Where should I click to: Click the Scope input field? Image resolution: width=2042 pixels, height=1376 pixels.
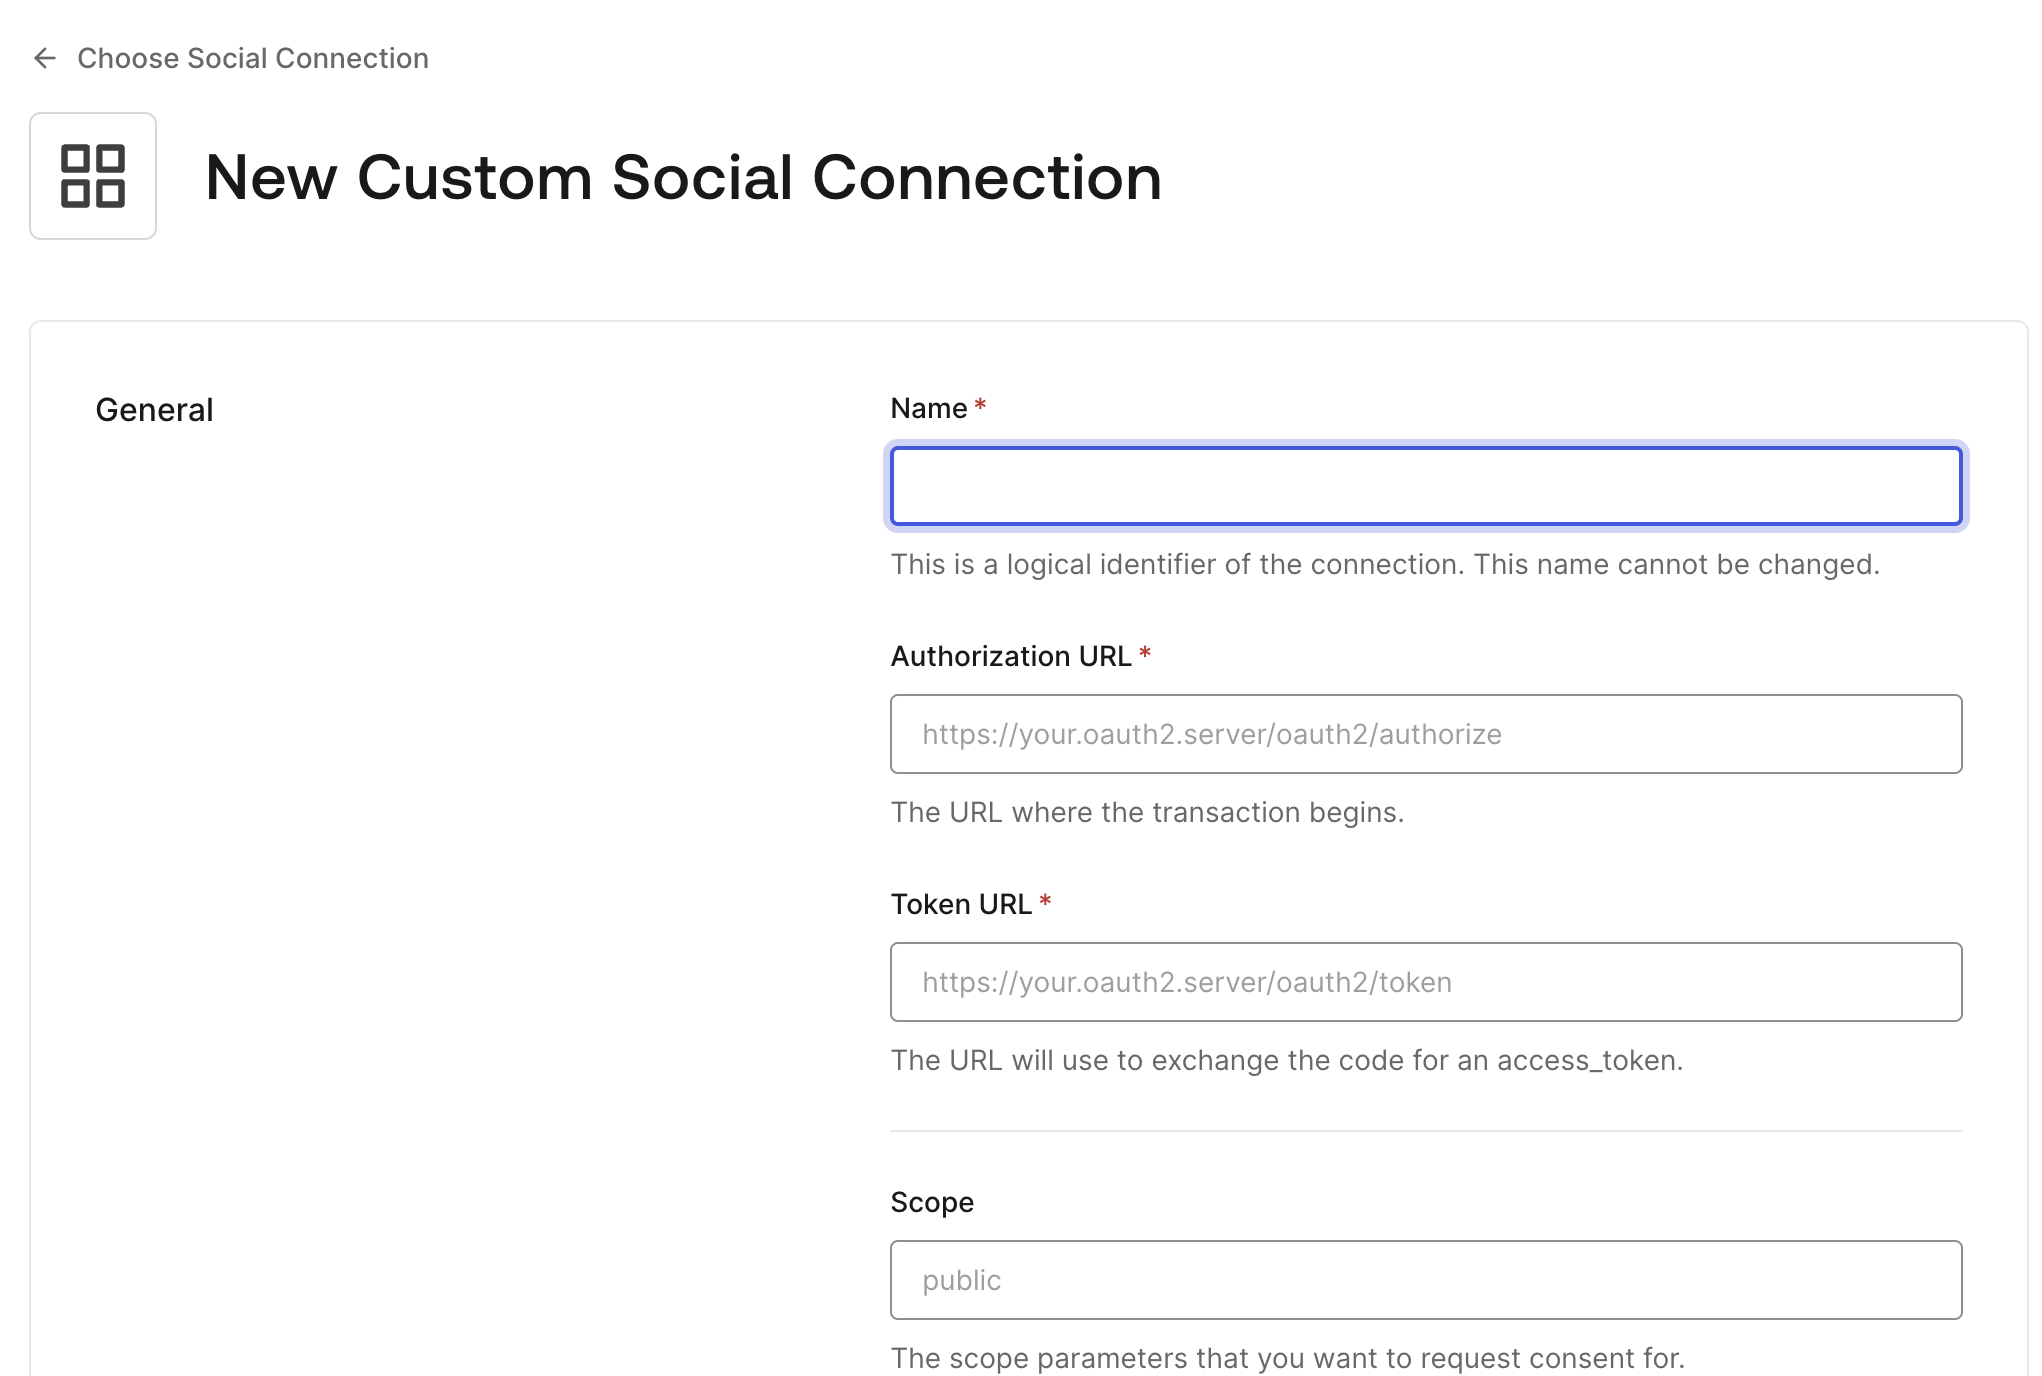tap(1425, 1279)
